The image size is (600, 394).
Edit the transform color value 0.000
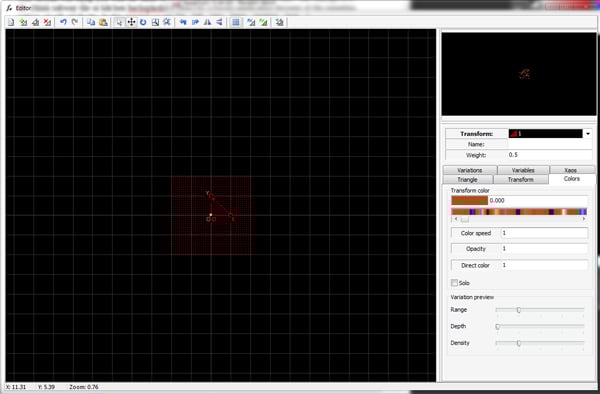[x=538, y=200]
